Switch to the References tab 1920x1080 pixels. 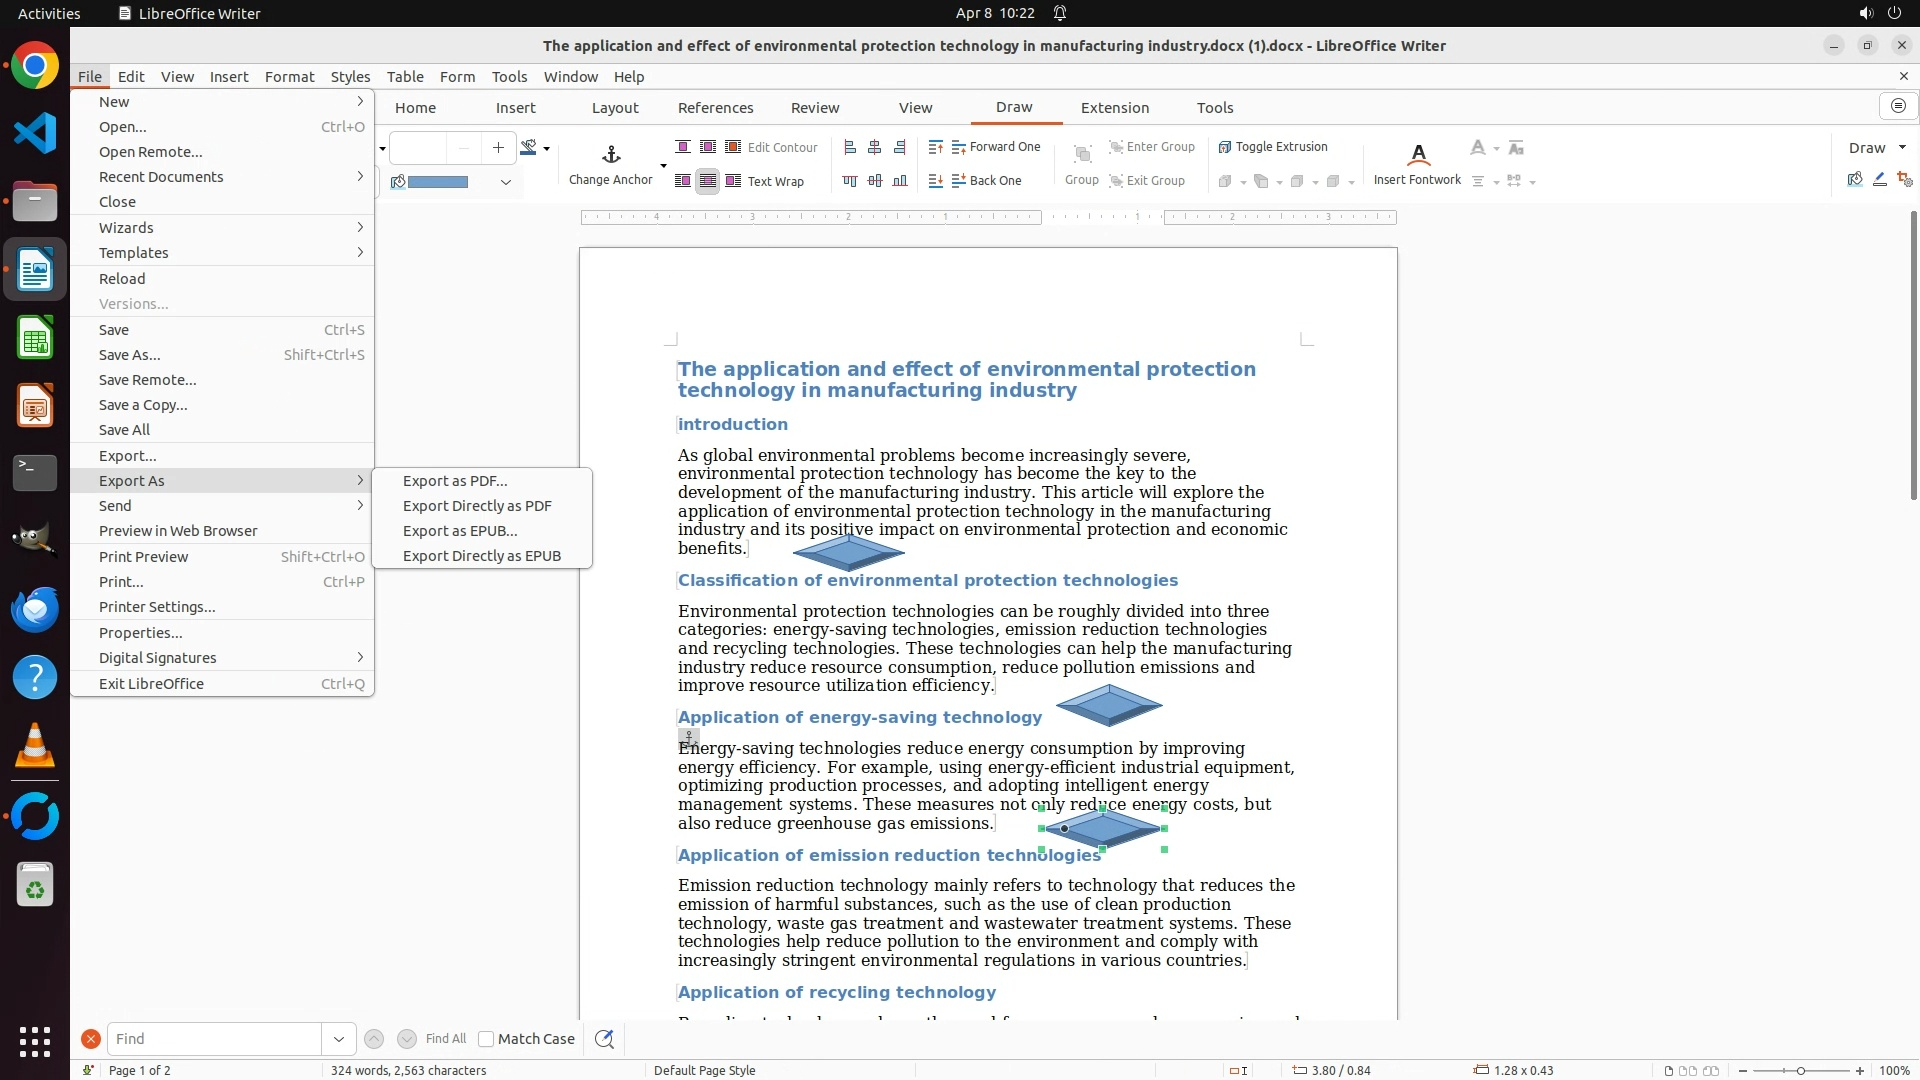715,108
